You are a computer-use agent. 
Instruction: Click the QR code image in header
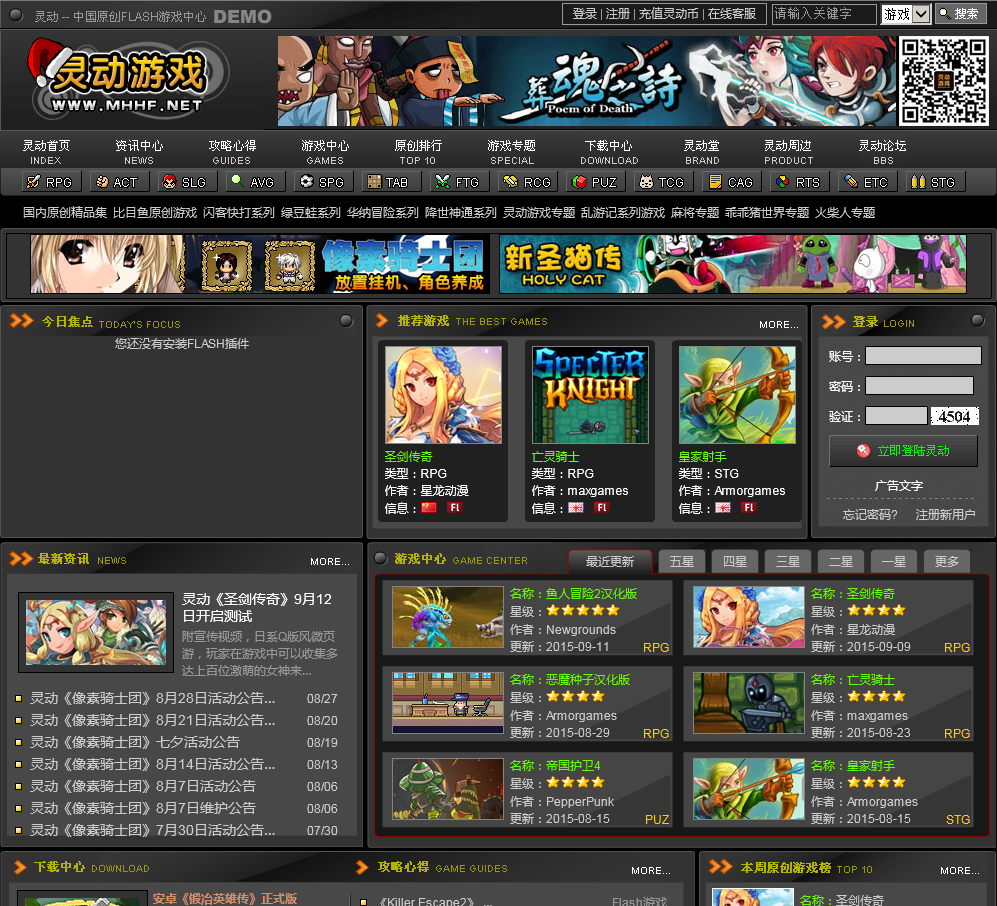pos(944,81)
